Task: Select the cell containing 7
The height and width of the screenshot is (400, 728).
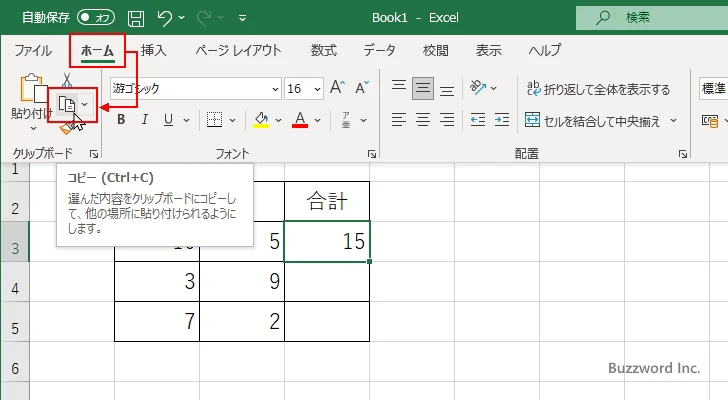Action: click(x=157, y=321)
